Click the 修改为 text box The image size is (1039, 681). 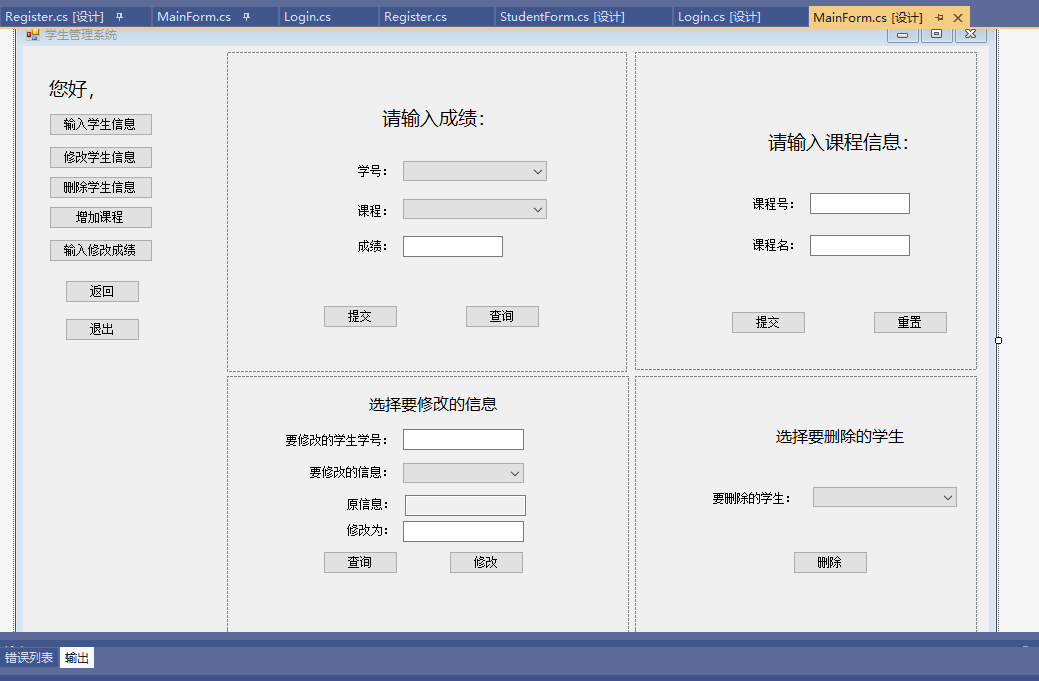point(463,531)
